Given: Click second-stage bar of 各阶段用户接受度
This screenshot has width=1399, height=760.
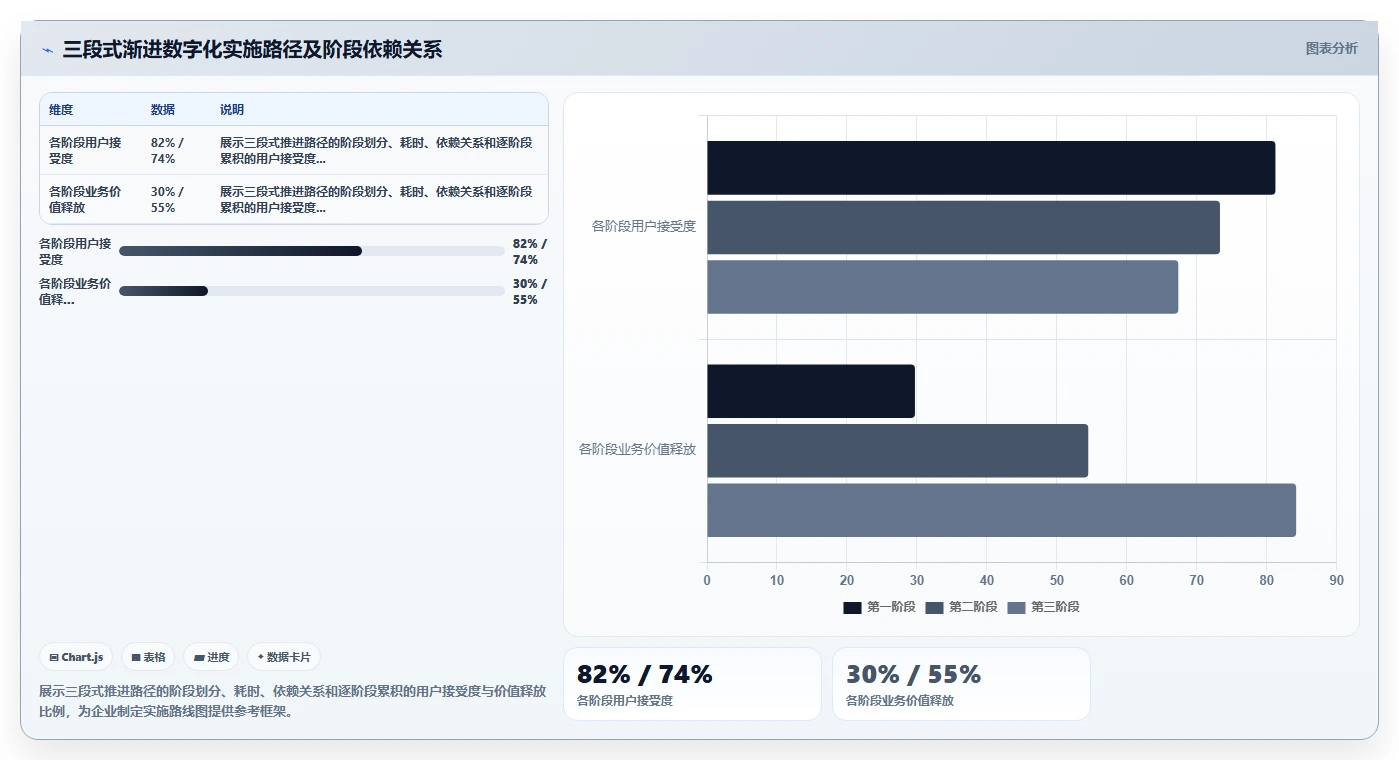Looking at the screenshot, I should [963, 228].
